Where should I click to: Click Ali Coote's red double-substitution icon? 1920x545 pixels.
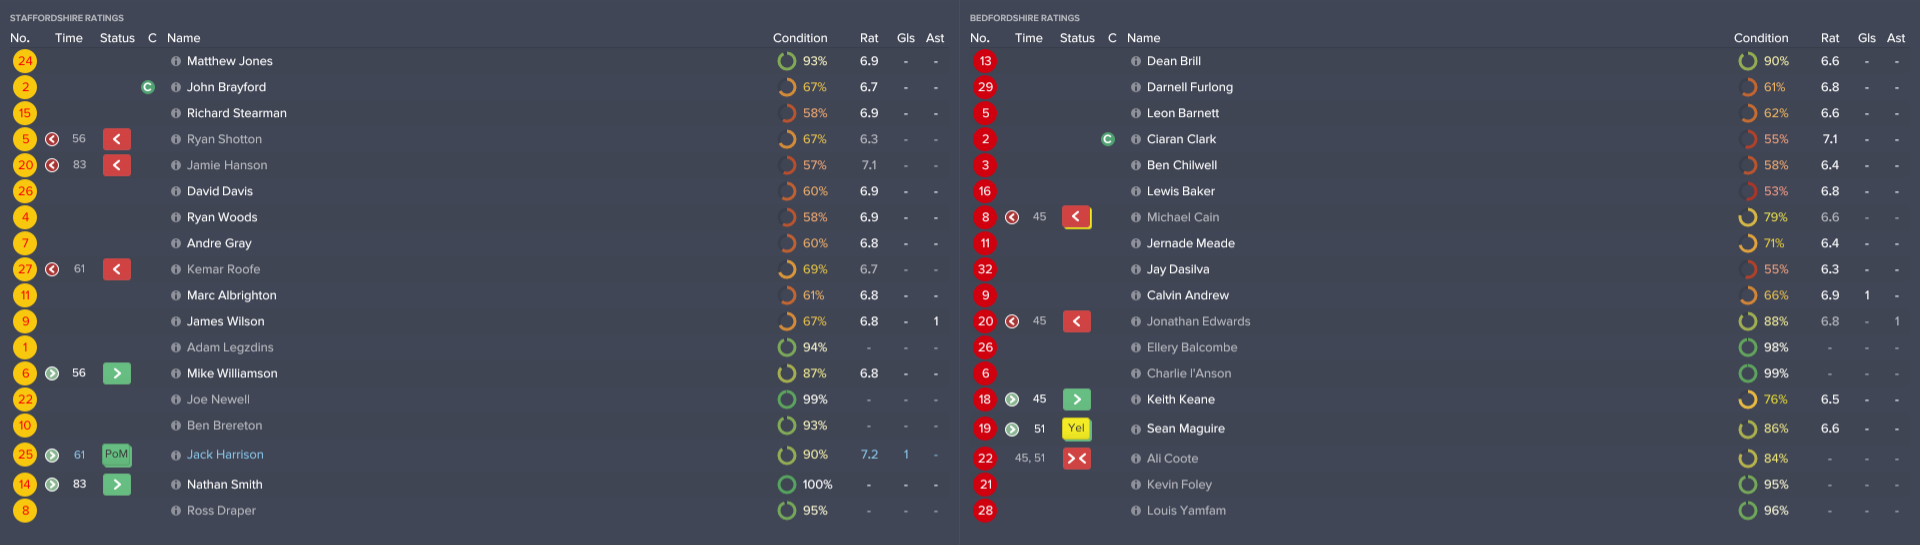[x=1076, y=459]
